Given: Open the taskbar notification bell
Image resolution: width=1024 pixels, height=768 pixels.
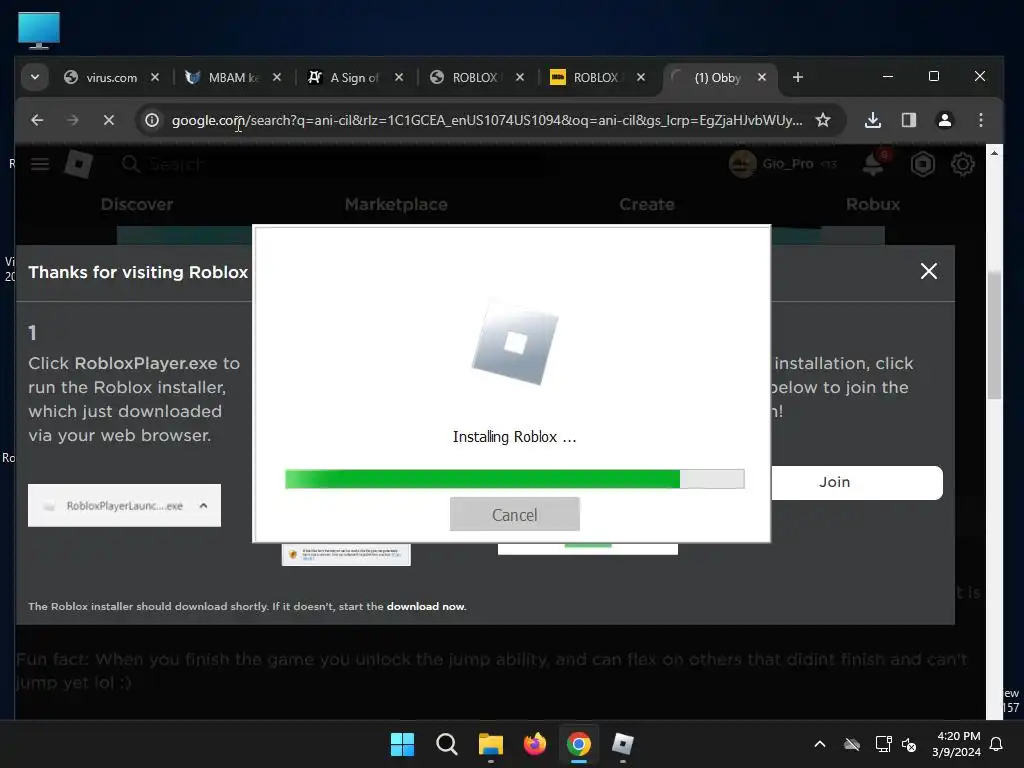Looking at the screenshot, I should coord(997,744).
